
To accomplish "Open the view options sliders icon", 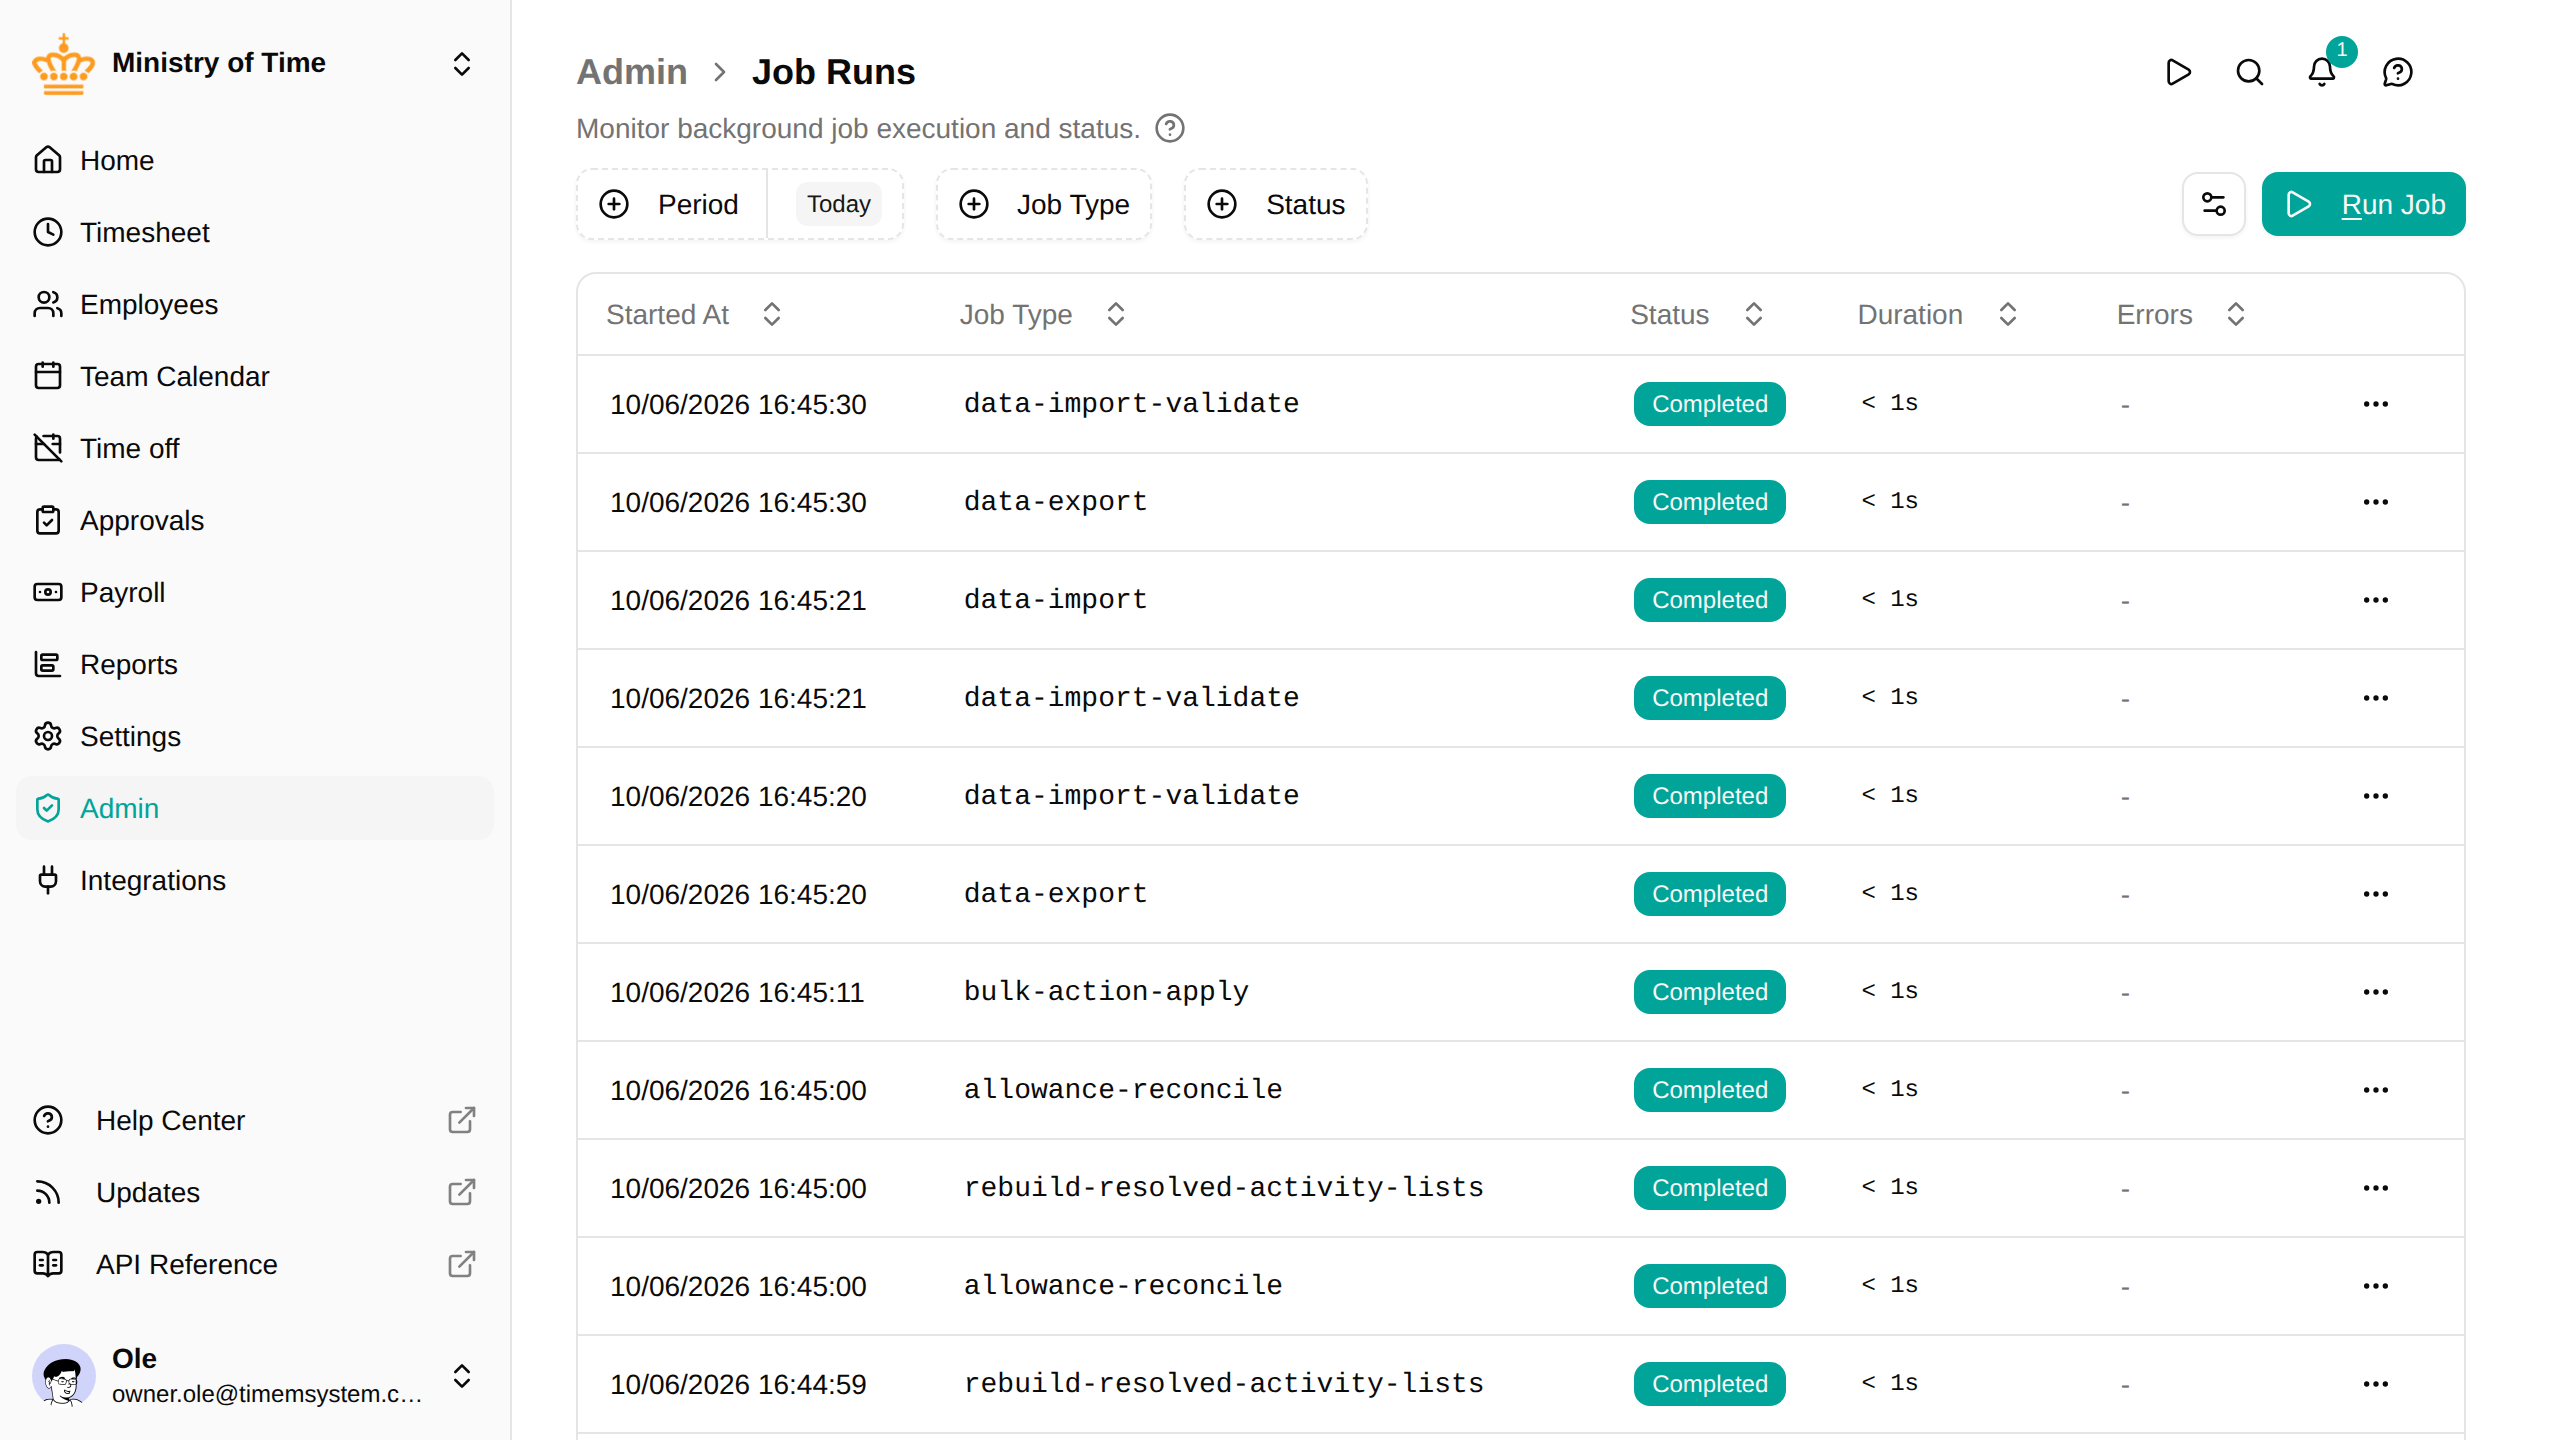I will (x=2214, y=204).
